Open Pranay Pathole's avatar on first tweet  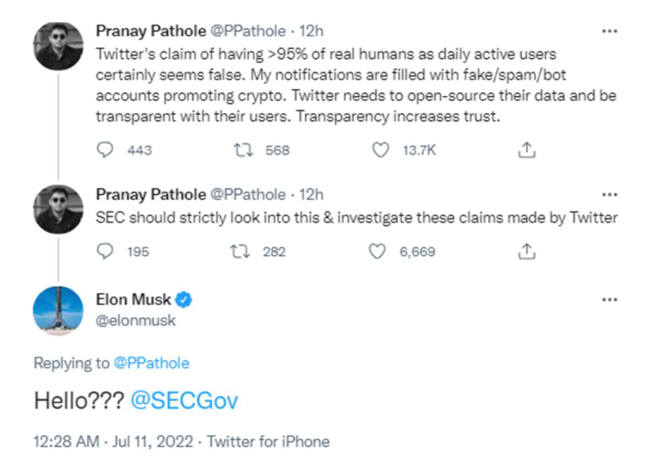pos(59,46)
